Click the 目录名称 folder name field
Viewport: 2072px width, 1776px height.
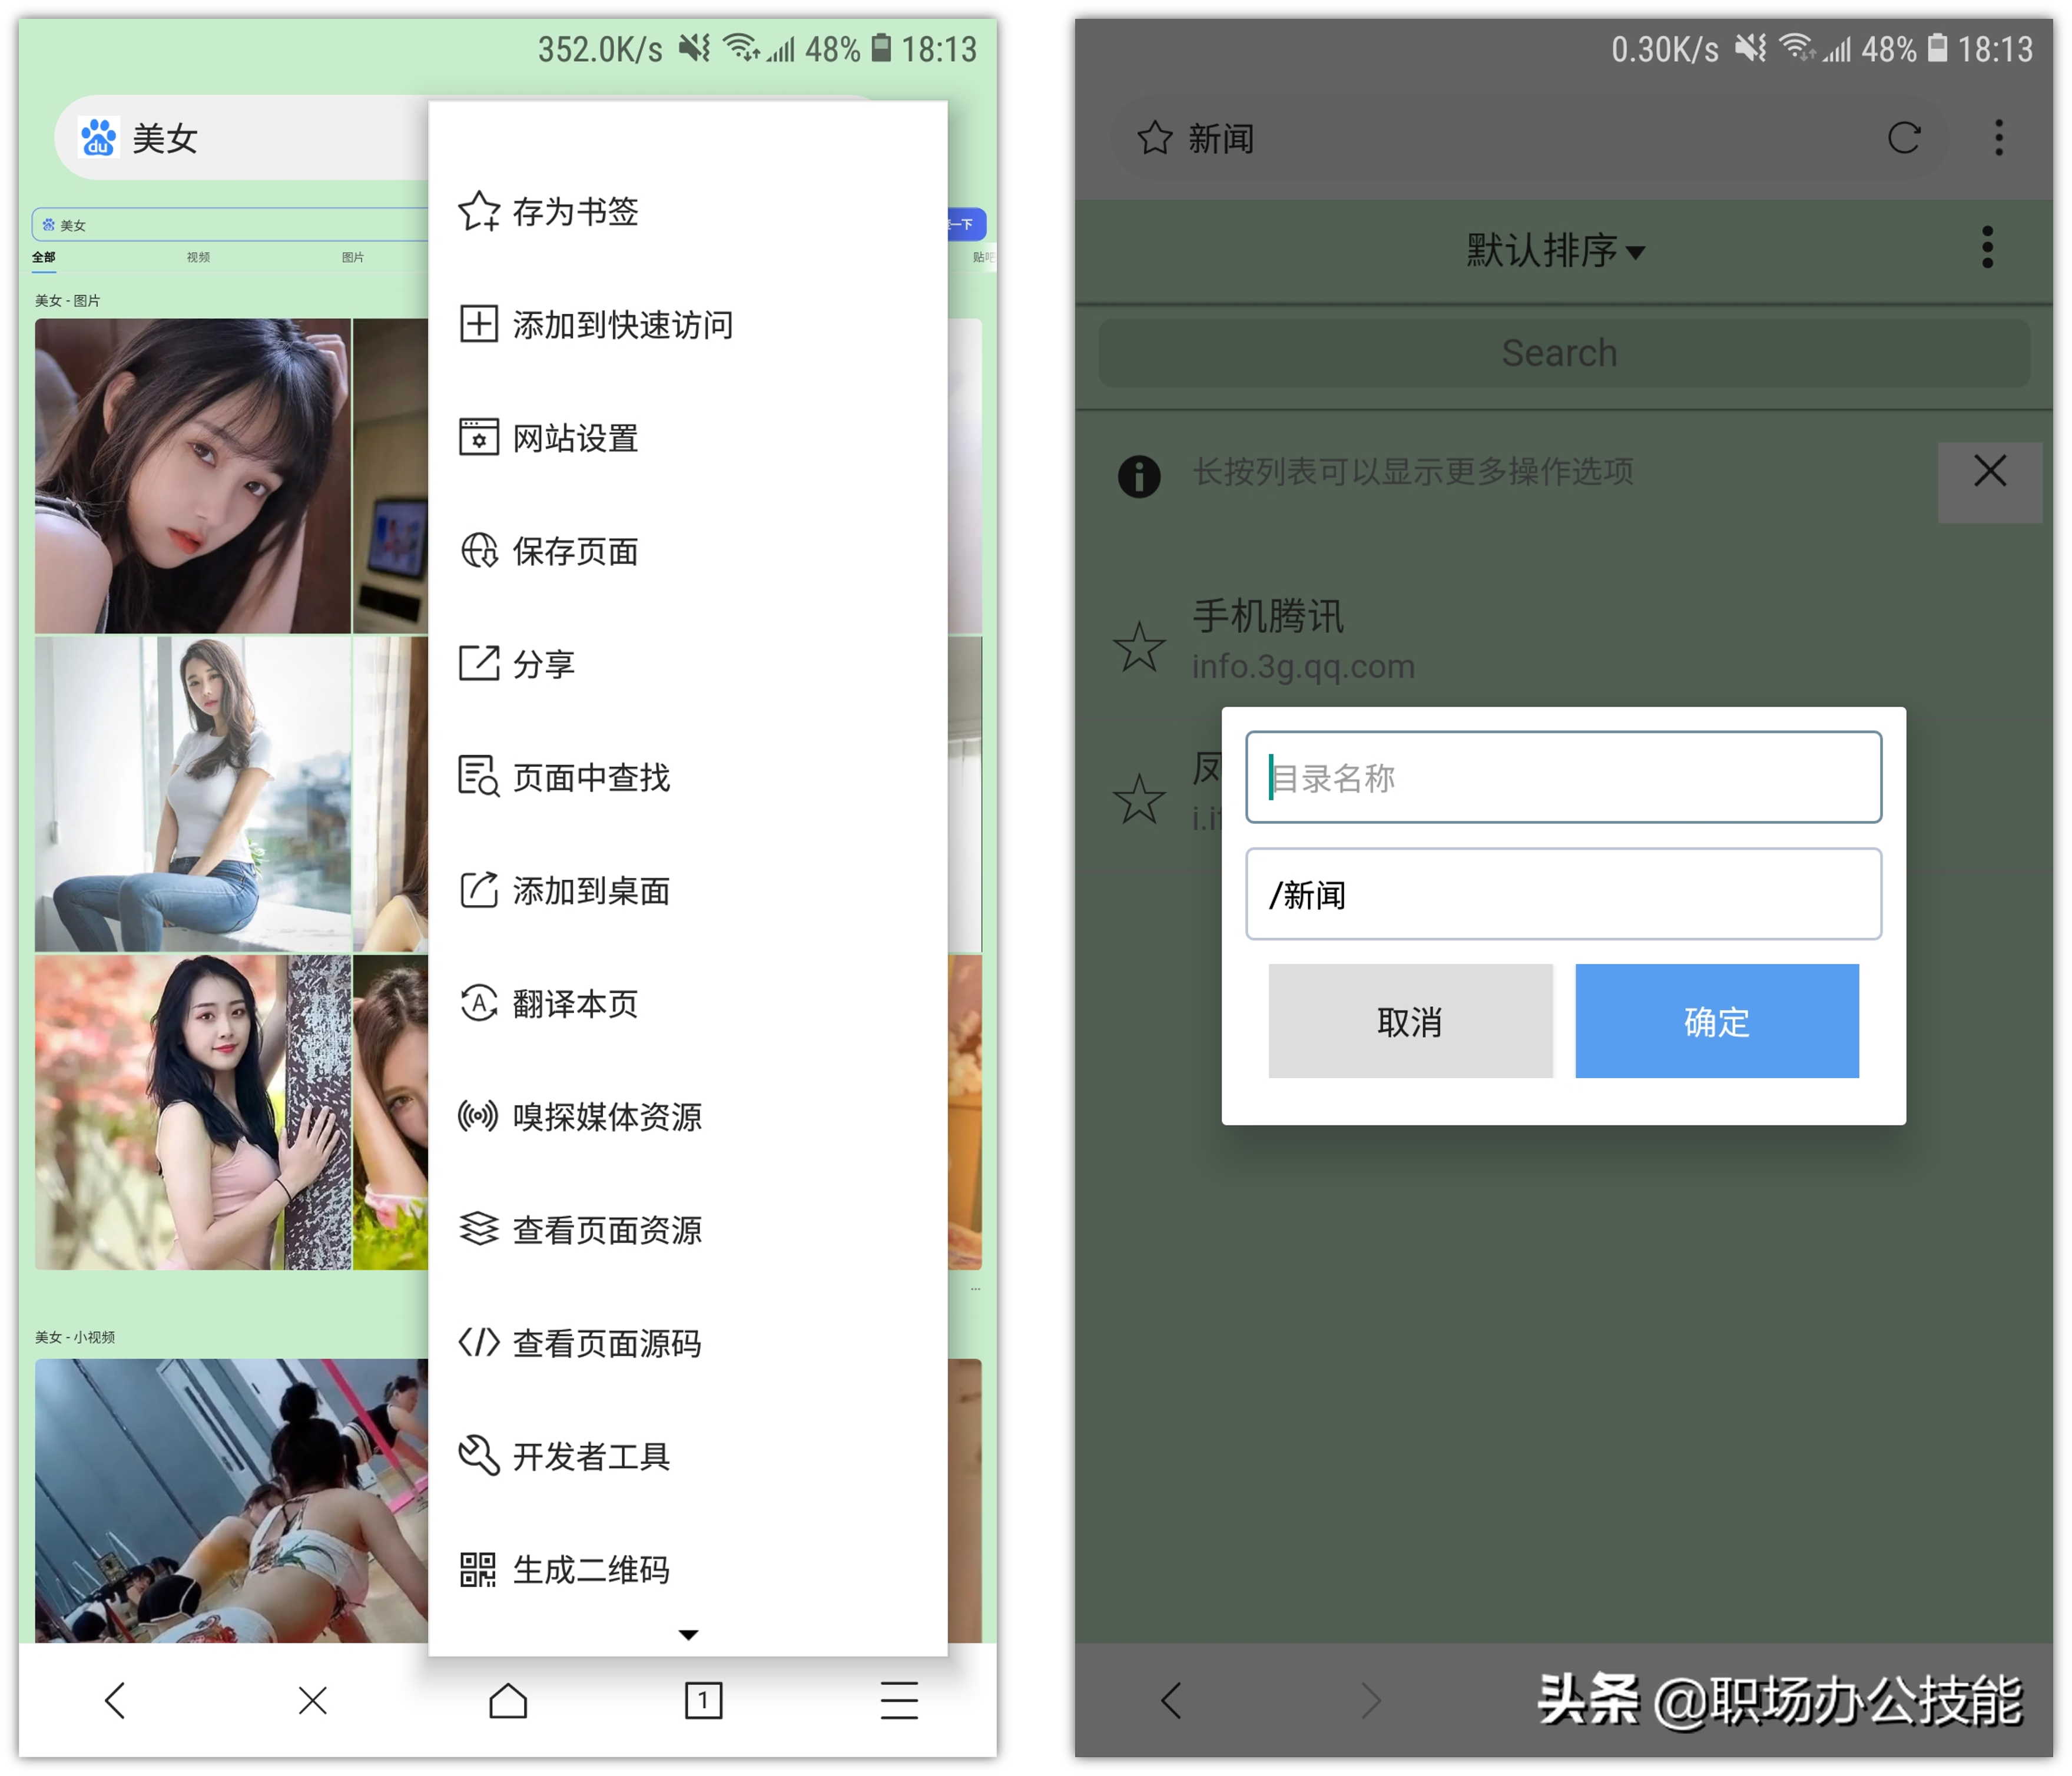coord(1563,777)
